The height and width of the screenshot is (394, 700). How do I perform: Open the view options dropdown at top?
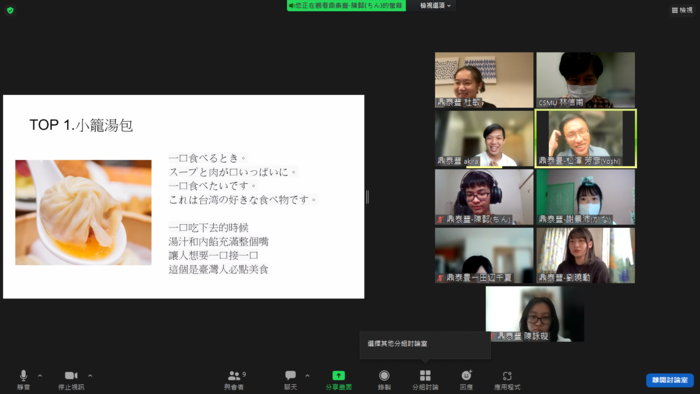click(x=435, y=6)
